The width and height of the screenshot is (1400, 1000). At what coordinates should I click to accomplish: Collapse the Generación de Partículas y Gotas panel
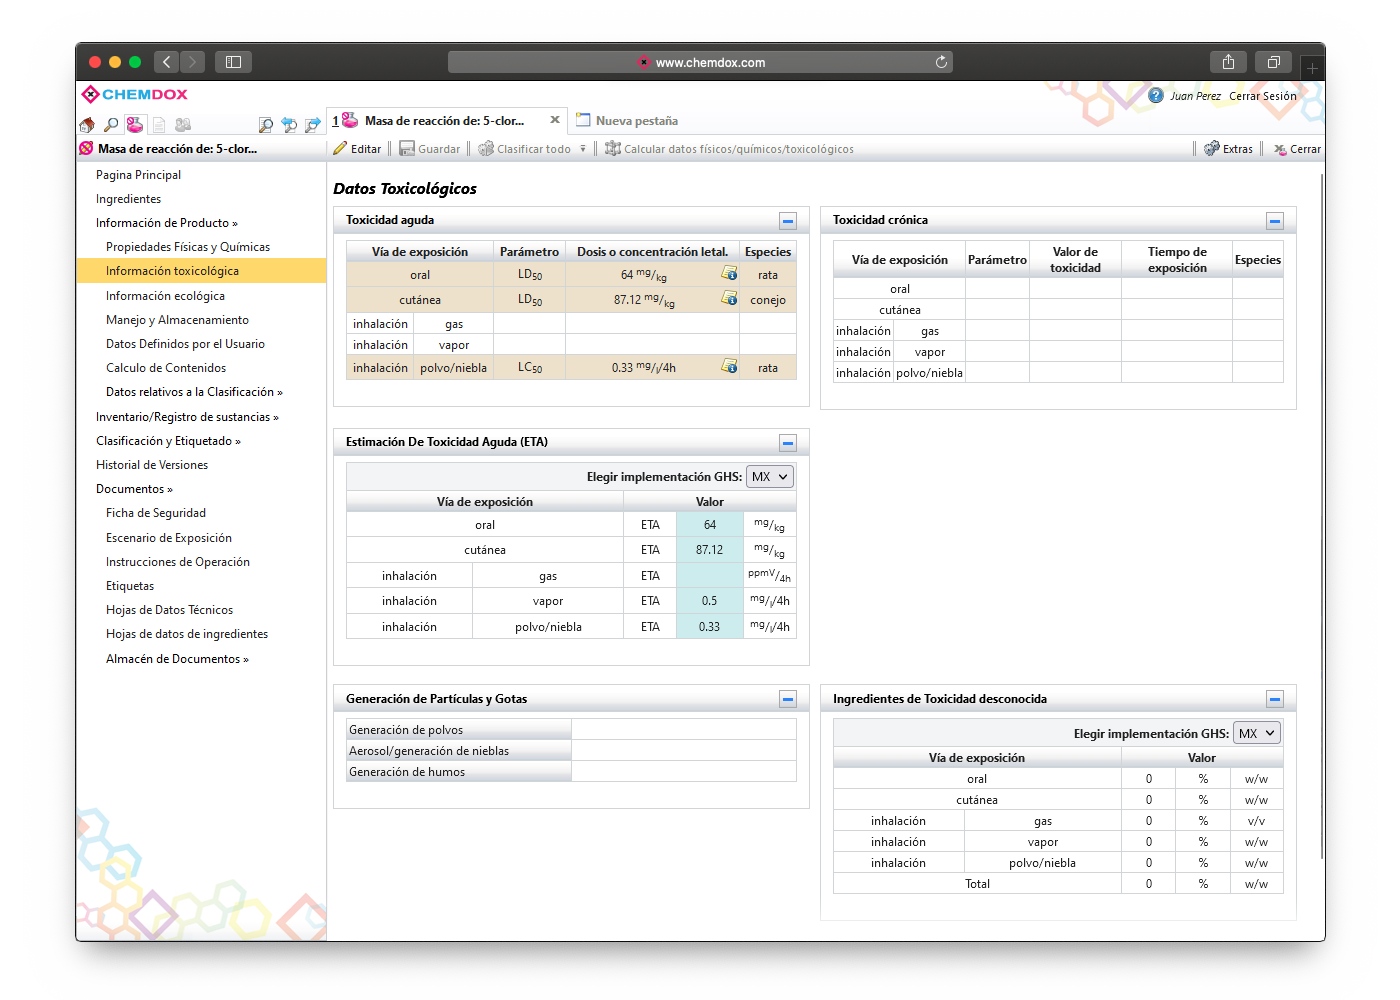point(788,700)
